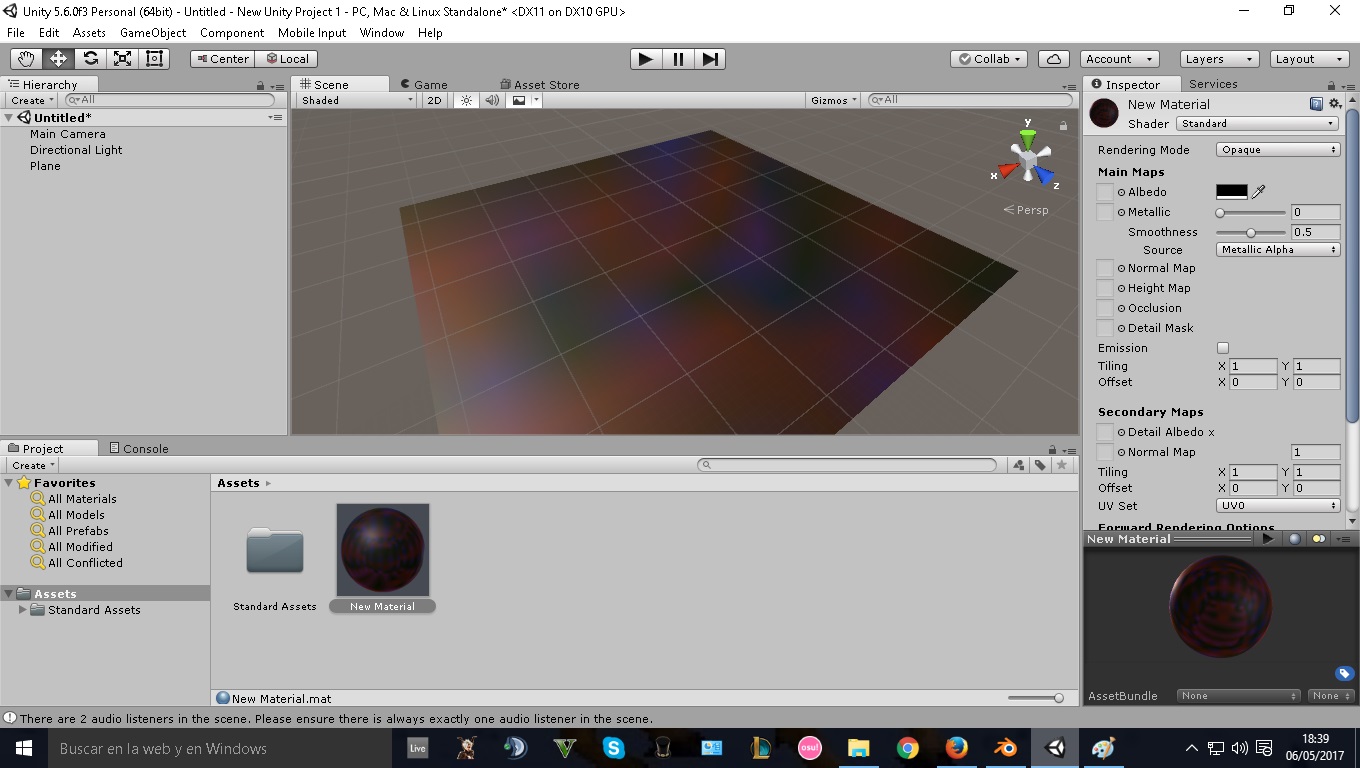1360x768 pixels.
Task: Open the Gizmos dropdown
Action: [835, 100]
